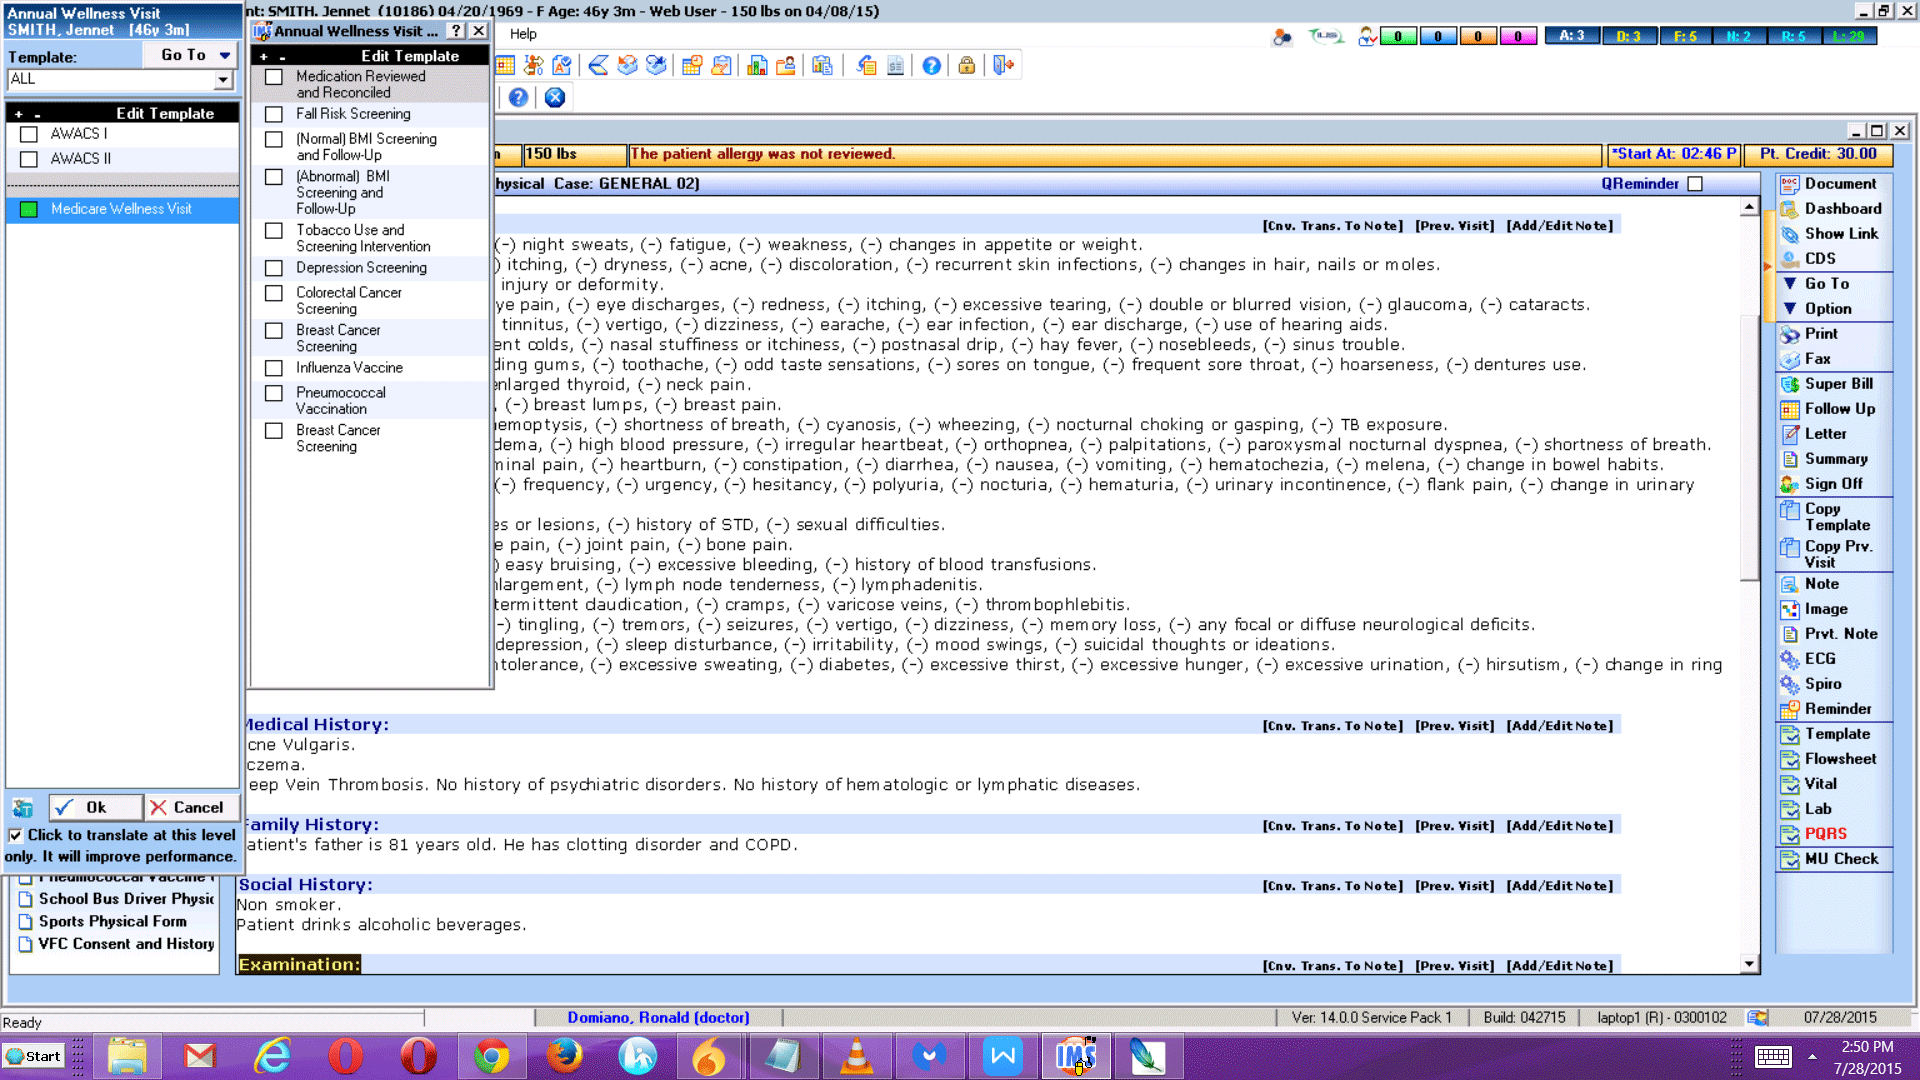This screenshot has width=1920, height=1080.
Task: Toggle the QReminder checkbox
Action: coord(1694,184)
